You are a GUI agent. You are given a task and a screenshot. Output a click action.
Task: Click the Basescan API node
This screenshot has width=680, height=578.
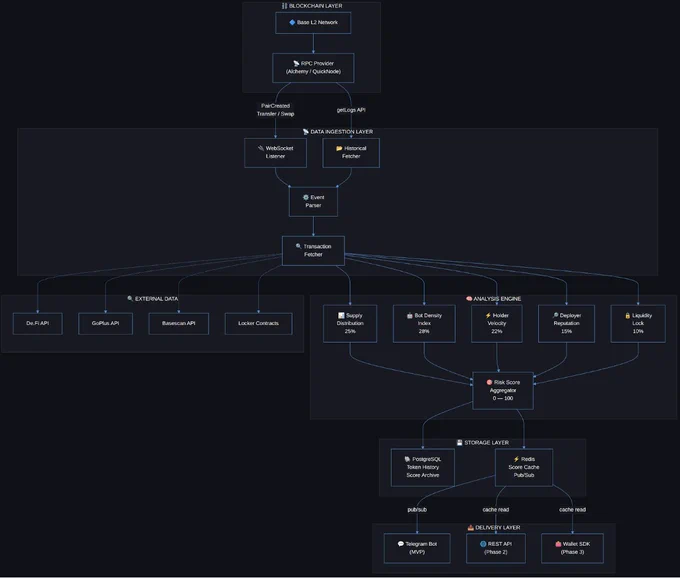pos(179,323)
